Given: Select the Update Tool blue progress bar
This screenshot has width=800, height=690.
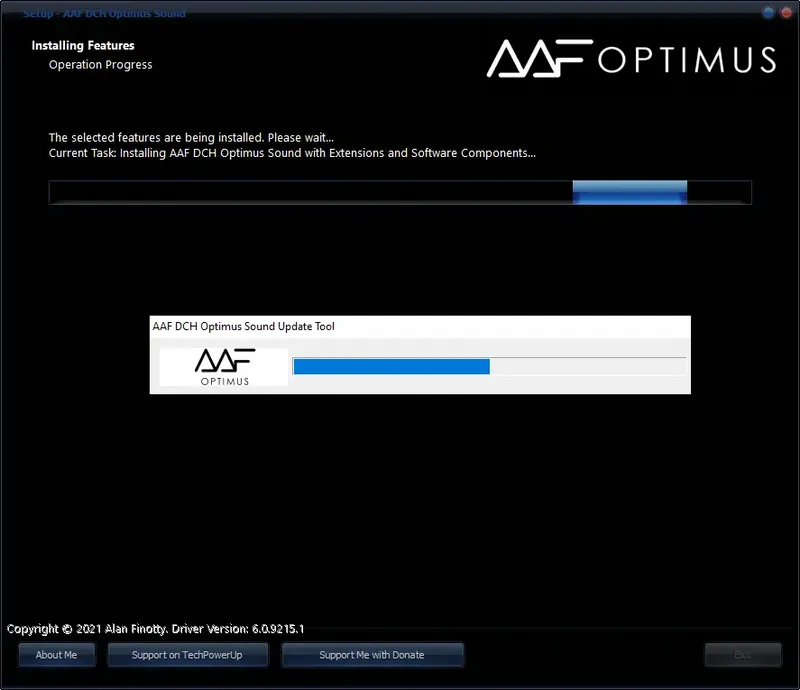Looking at the screenshot, I should (390, 366).
